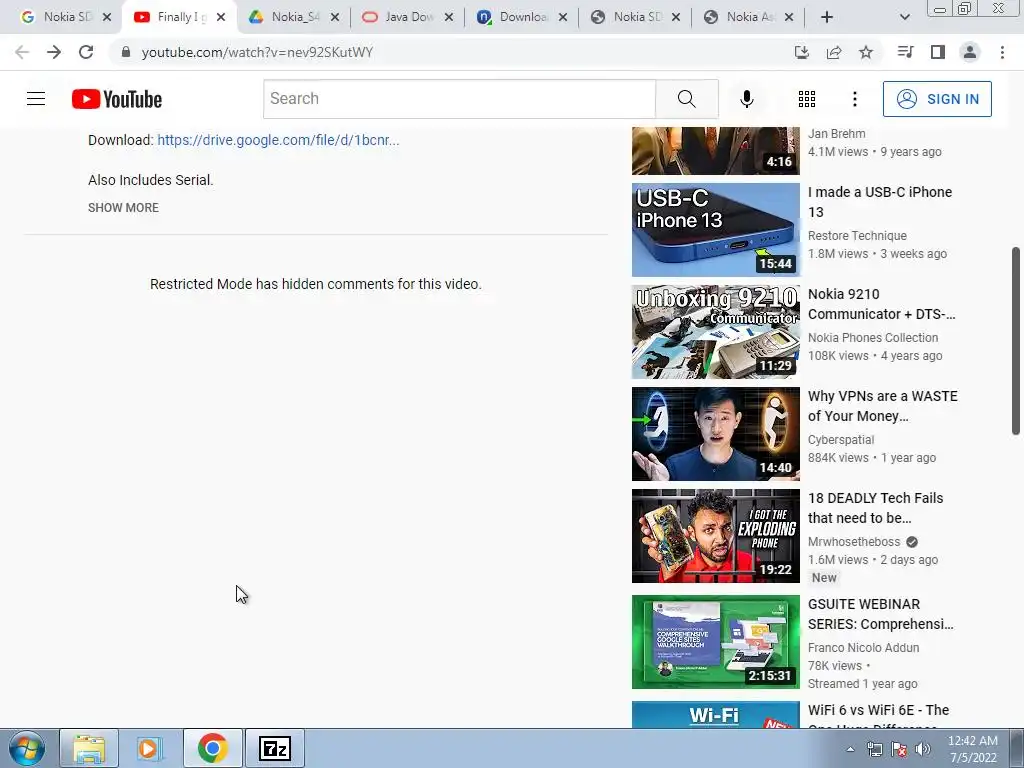This screenshot has height=768, width=1024.
Task: Click the Chrome taskbar icon
Action: [x=212, y=748]
